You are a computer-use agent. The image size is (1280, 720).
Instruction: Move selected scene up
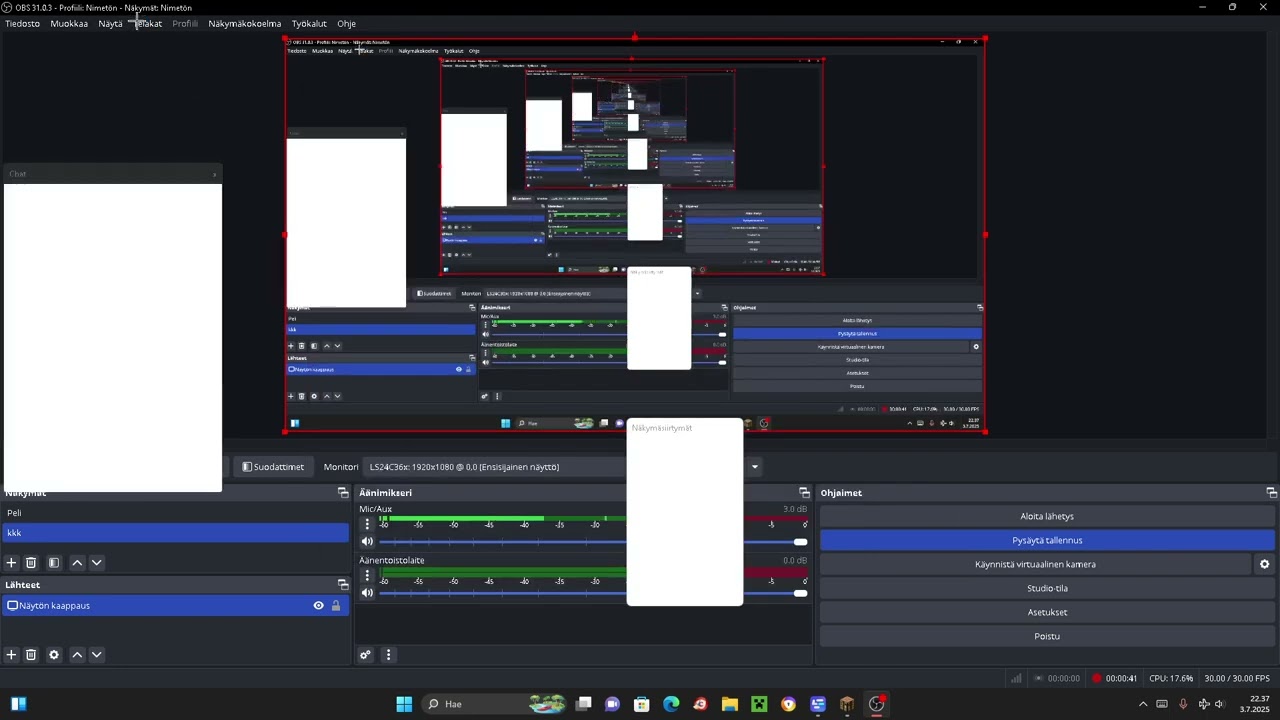coord(77,563)
